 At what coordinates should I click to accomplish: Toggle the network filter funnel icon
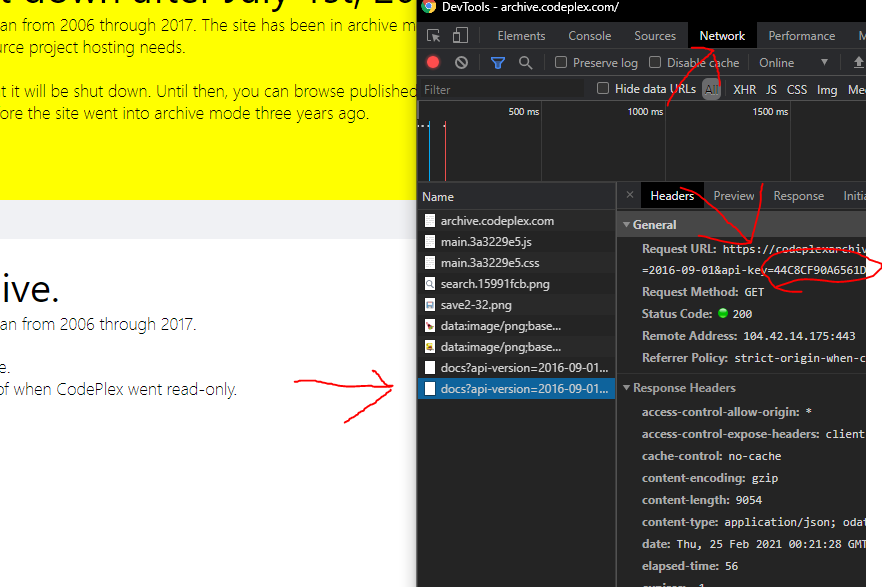pyautogui.click(x=498, y=62)
